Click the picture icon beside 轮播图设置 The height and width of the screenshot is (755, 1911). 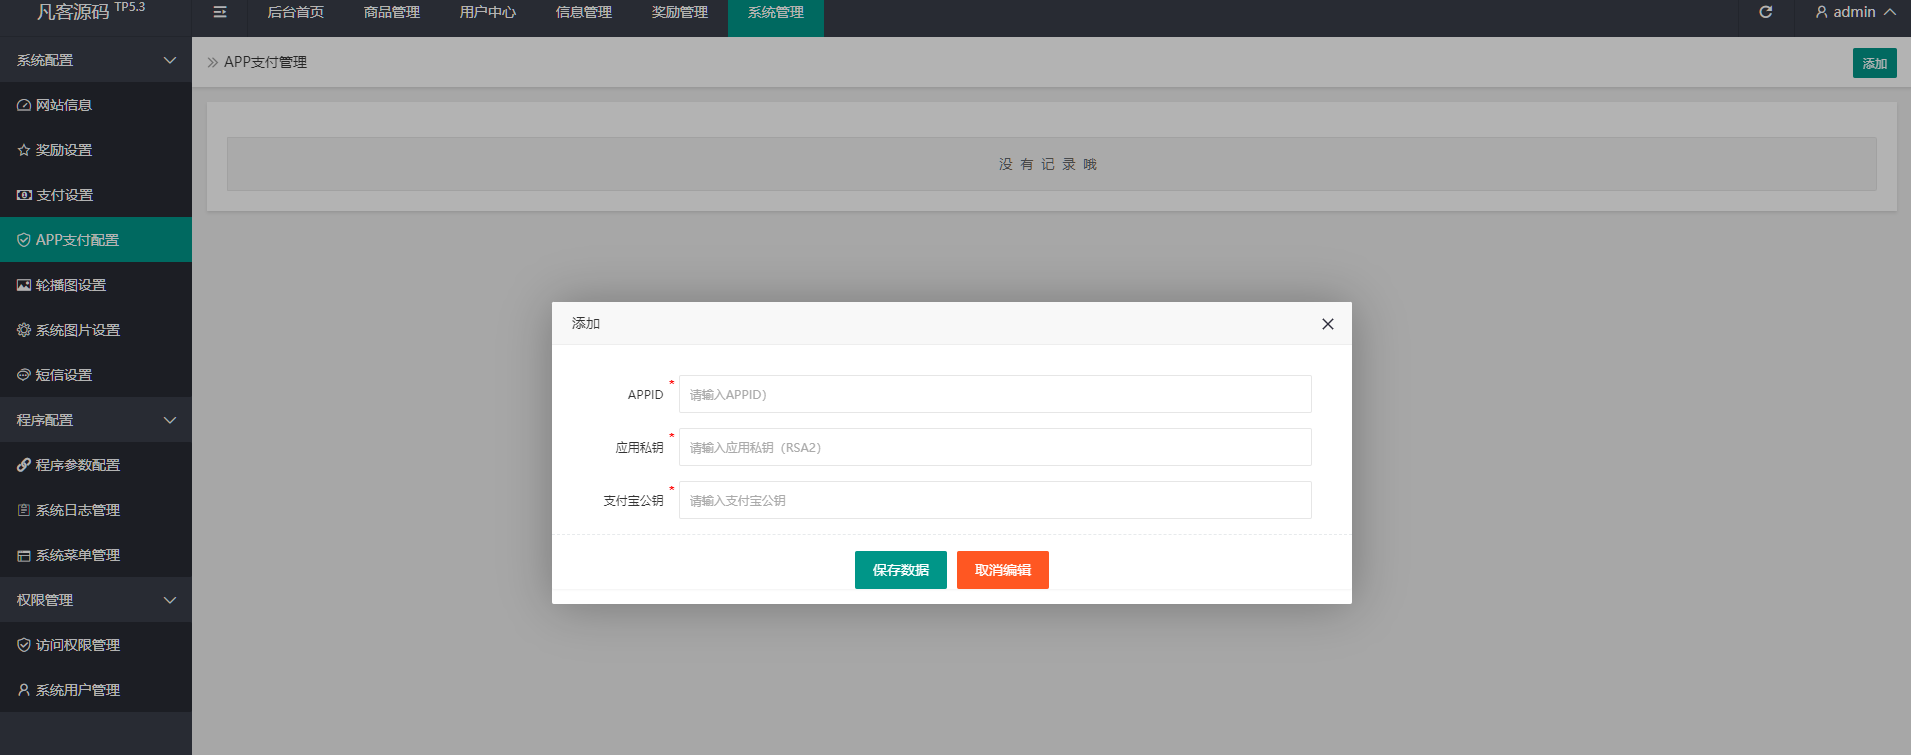24,285
